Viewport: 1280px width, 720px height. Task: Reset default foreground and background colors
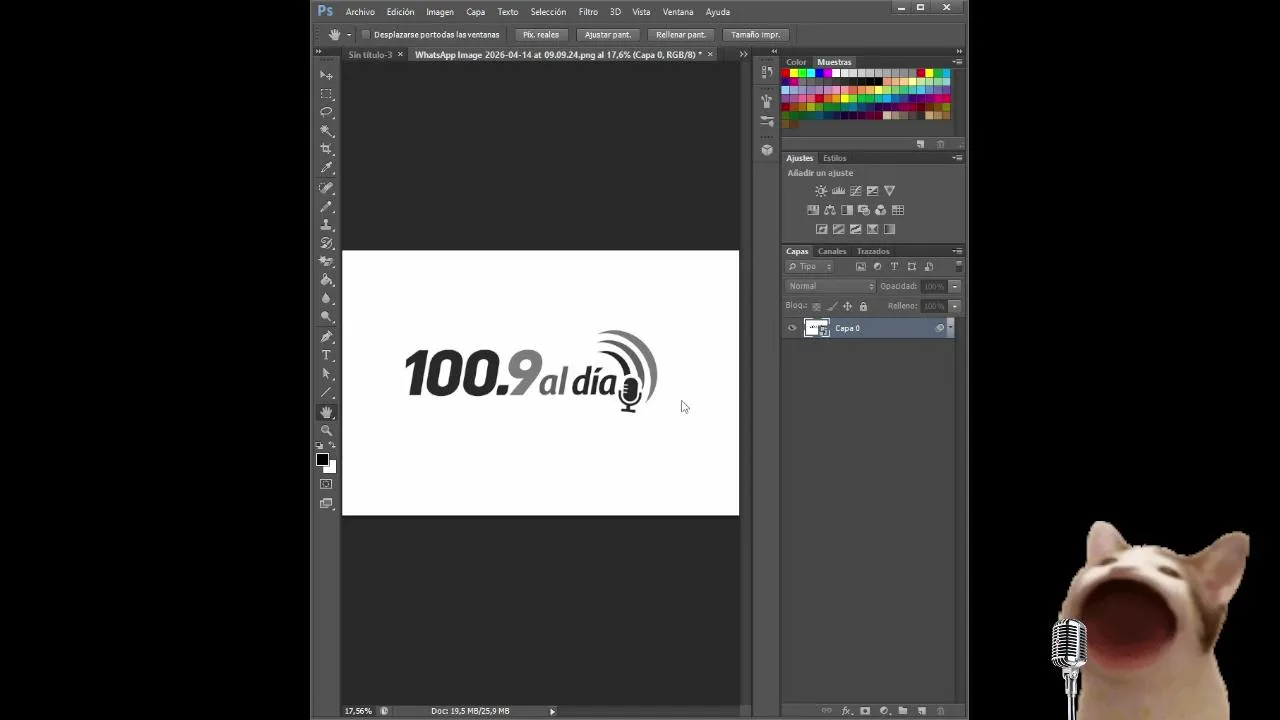[319, 446]
